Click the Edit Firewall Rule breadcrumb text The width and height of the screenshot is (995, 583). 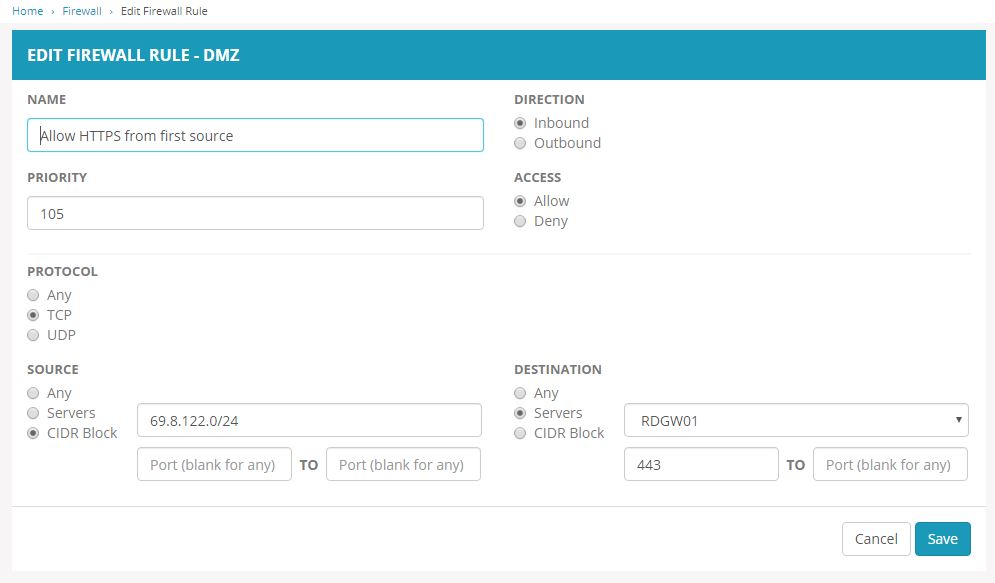coord(164,11)
